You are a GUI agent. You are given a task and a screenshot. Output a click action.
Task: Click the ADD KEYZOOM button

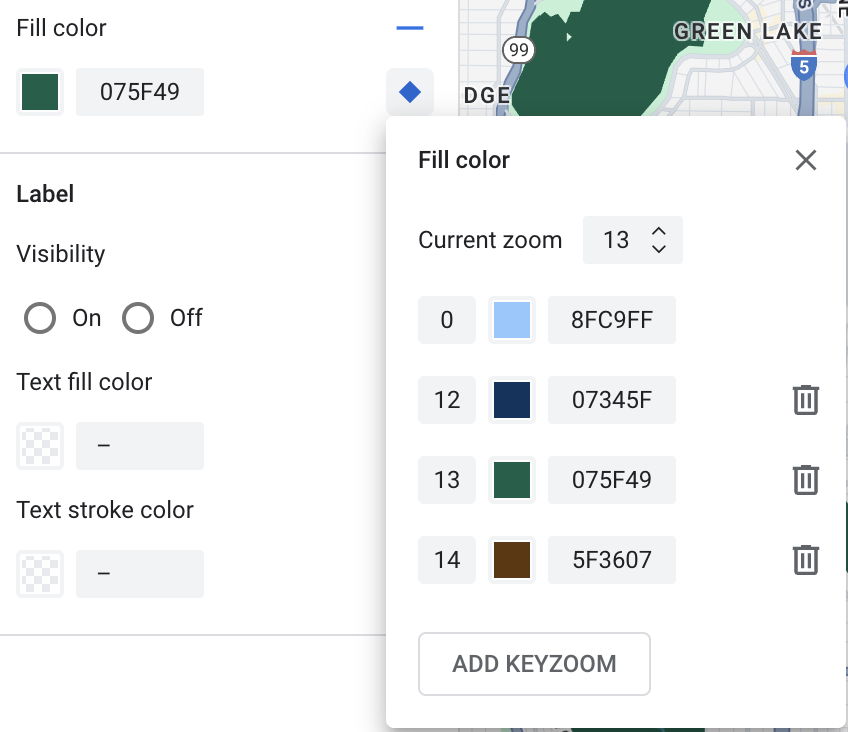[x=534, y=664]
